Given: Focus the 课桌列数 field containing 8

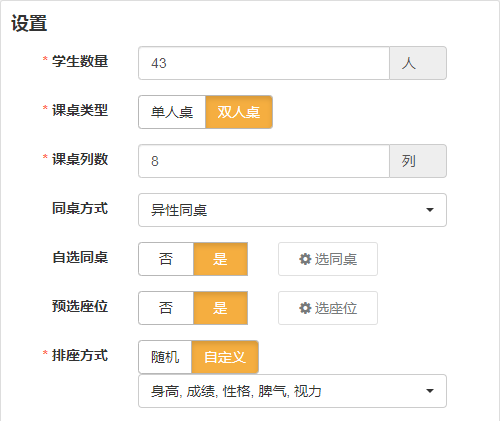Looking at the screenshot, I should pos(264,161).
